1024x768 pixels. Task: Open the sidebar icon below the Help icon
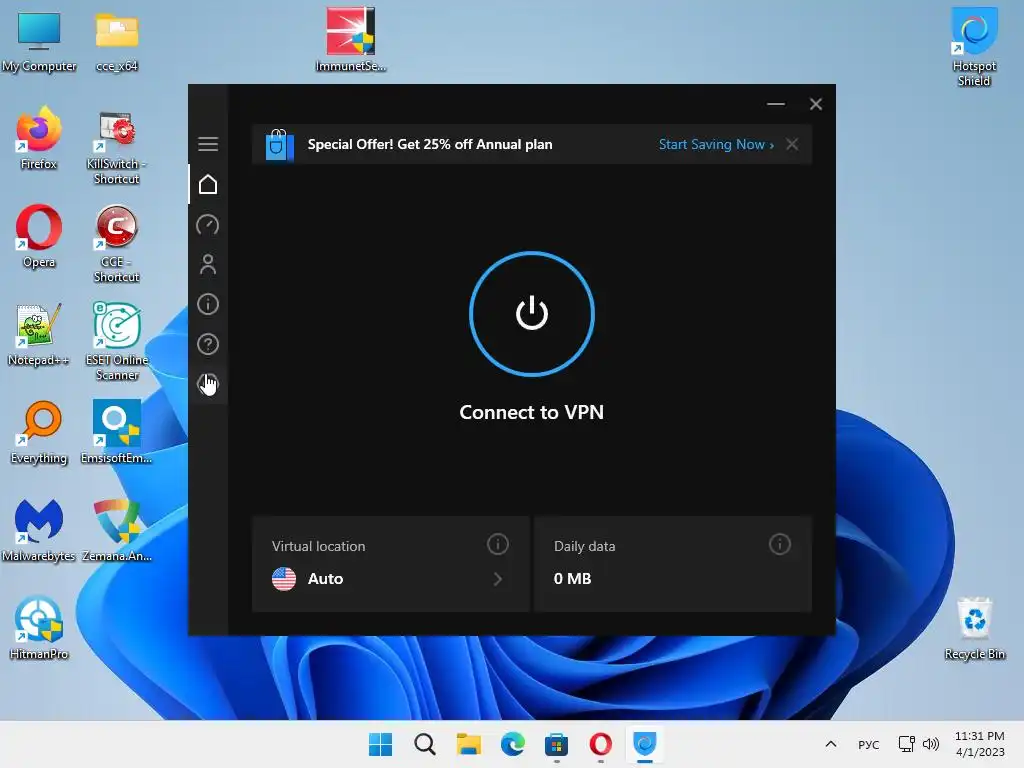(208, 384)
